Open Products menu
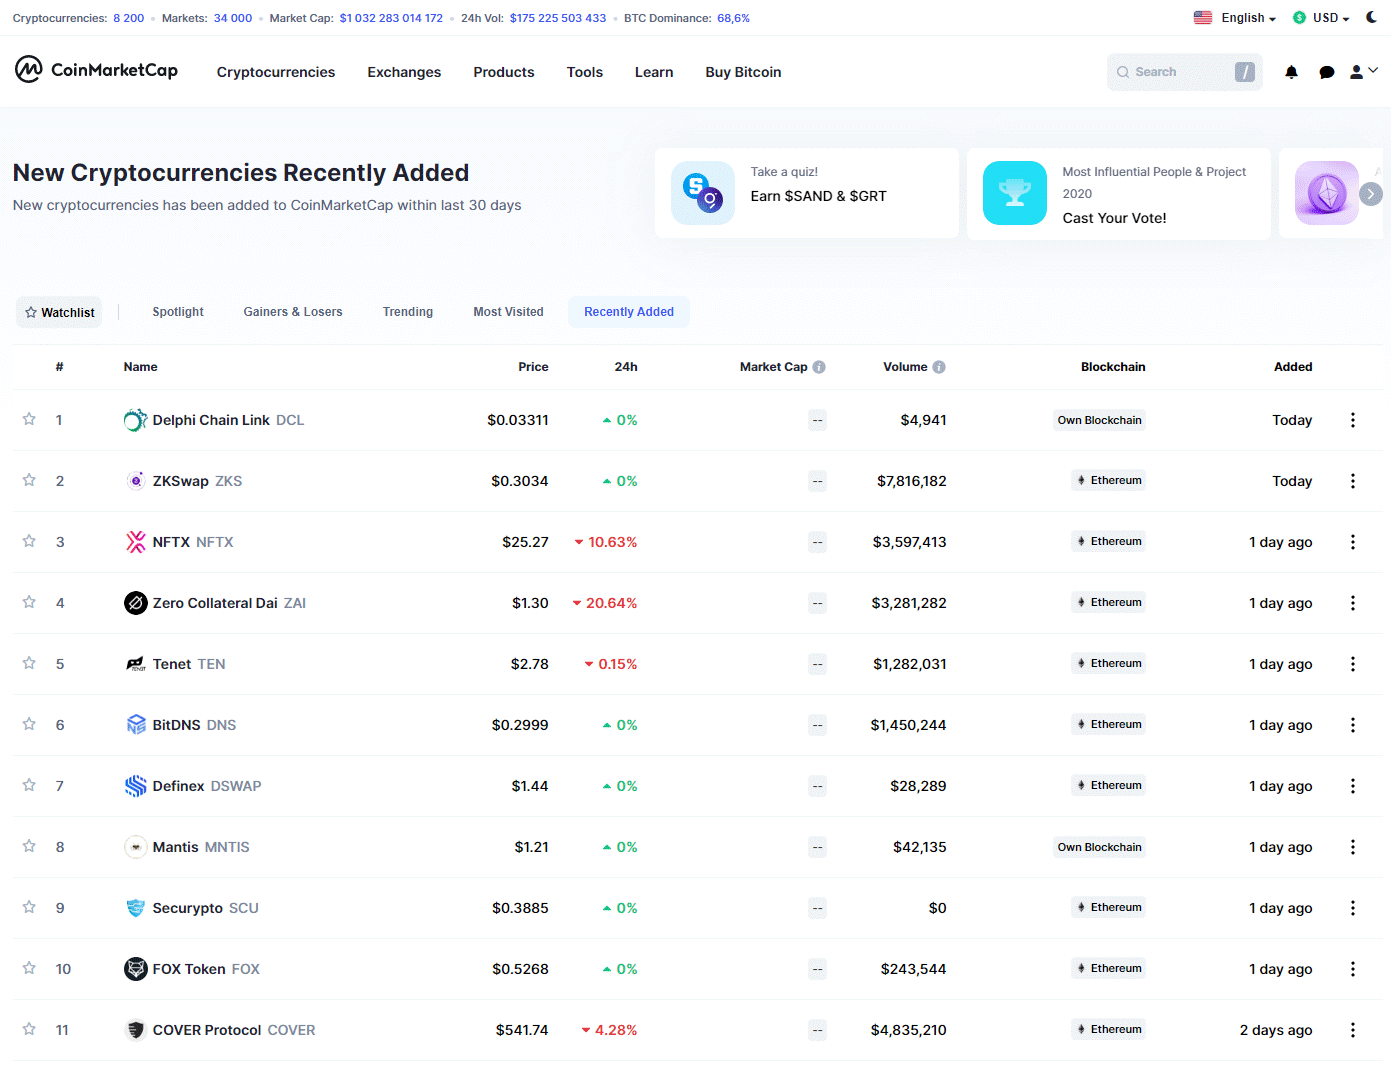Screen dimensions: 1391x1071 504,72
